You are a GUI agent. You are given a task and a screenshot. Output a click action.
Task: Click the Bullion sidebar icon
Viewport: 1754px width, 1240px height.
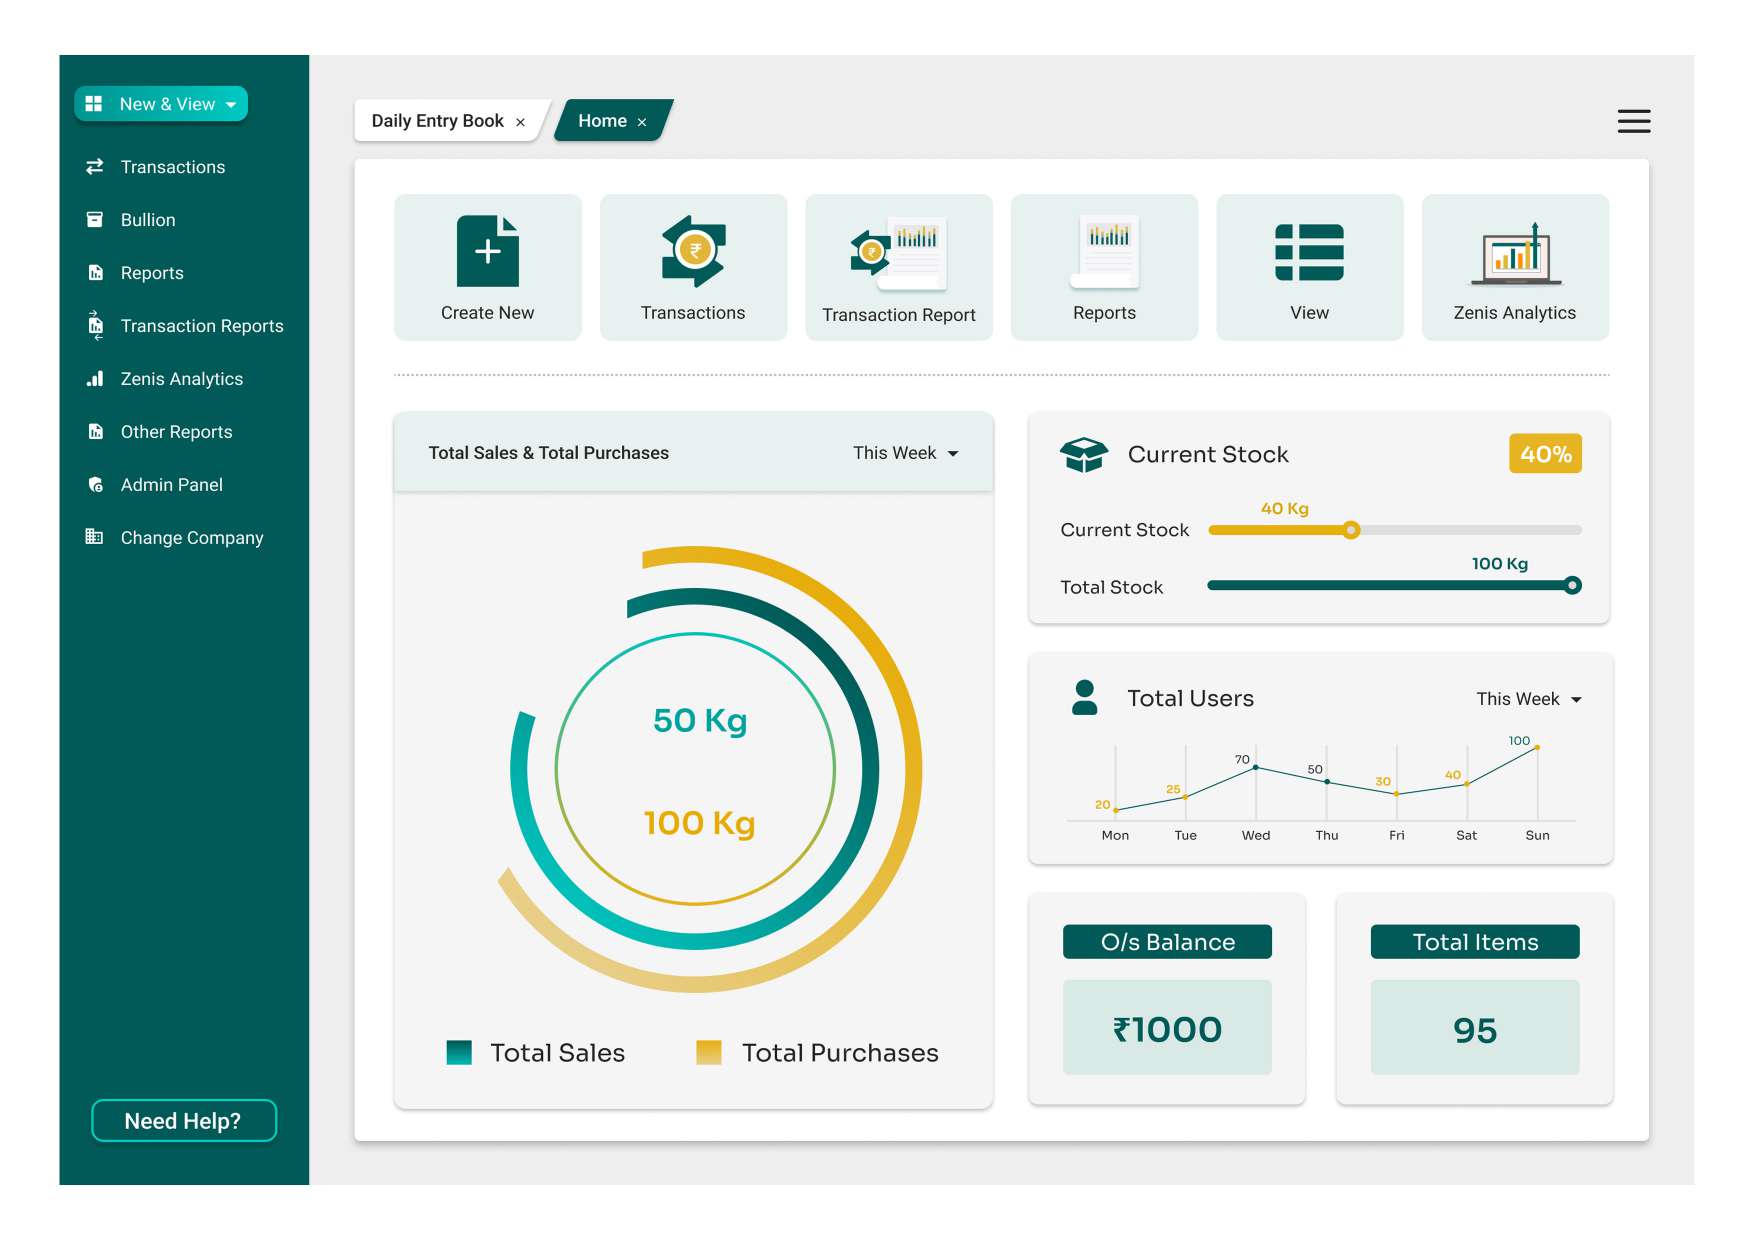click(x=95, y=220)
